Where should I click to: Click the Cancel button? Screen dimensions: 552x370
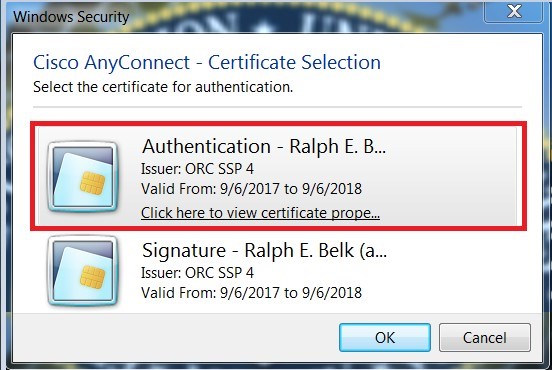point(484,338)
